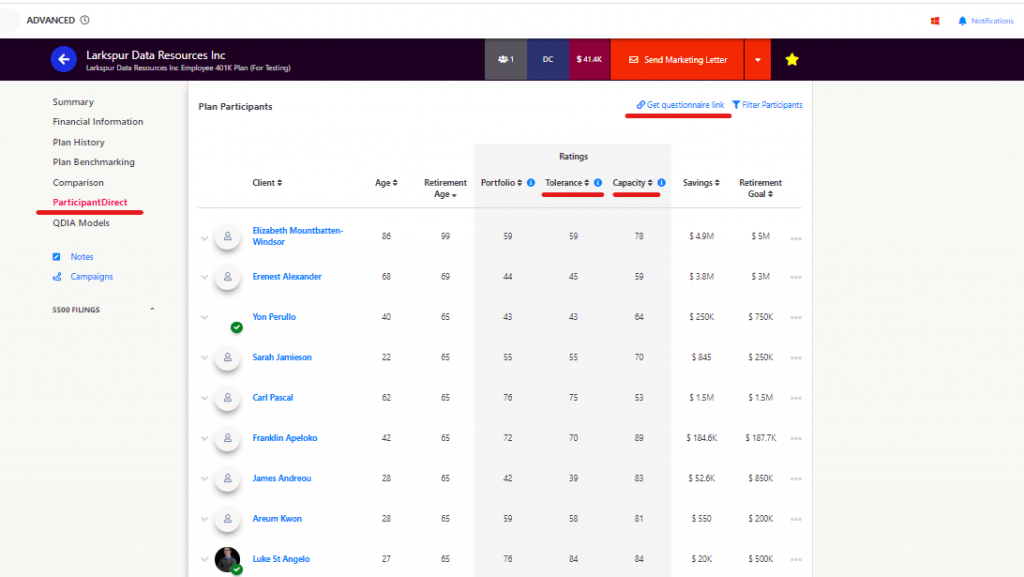1024x577 pixels.
Task: Click Get questionnaire link
Action: click(680, 105)
